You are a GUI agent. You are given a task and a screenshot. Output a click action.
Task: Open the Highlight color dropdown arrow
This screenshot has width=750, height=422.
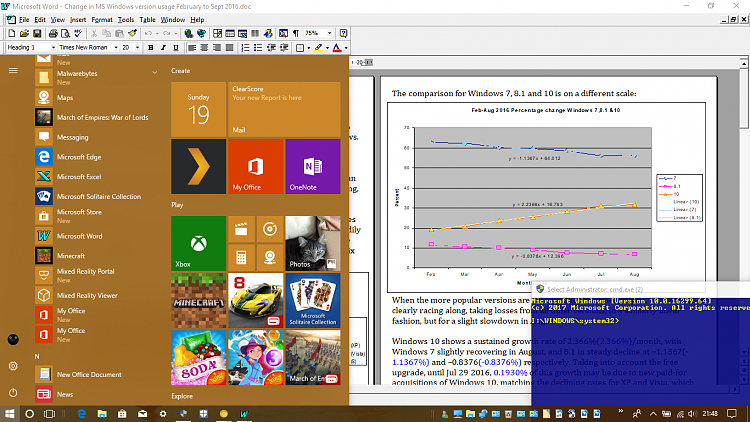point(327,48)
